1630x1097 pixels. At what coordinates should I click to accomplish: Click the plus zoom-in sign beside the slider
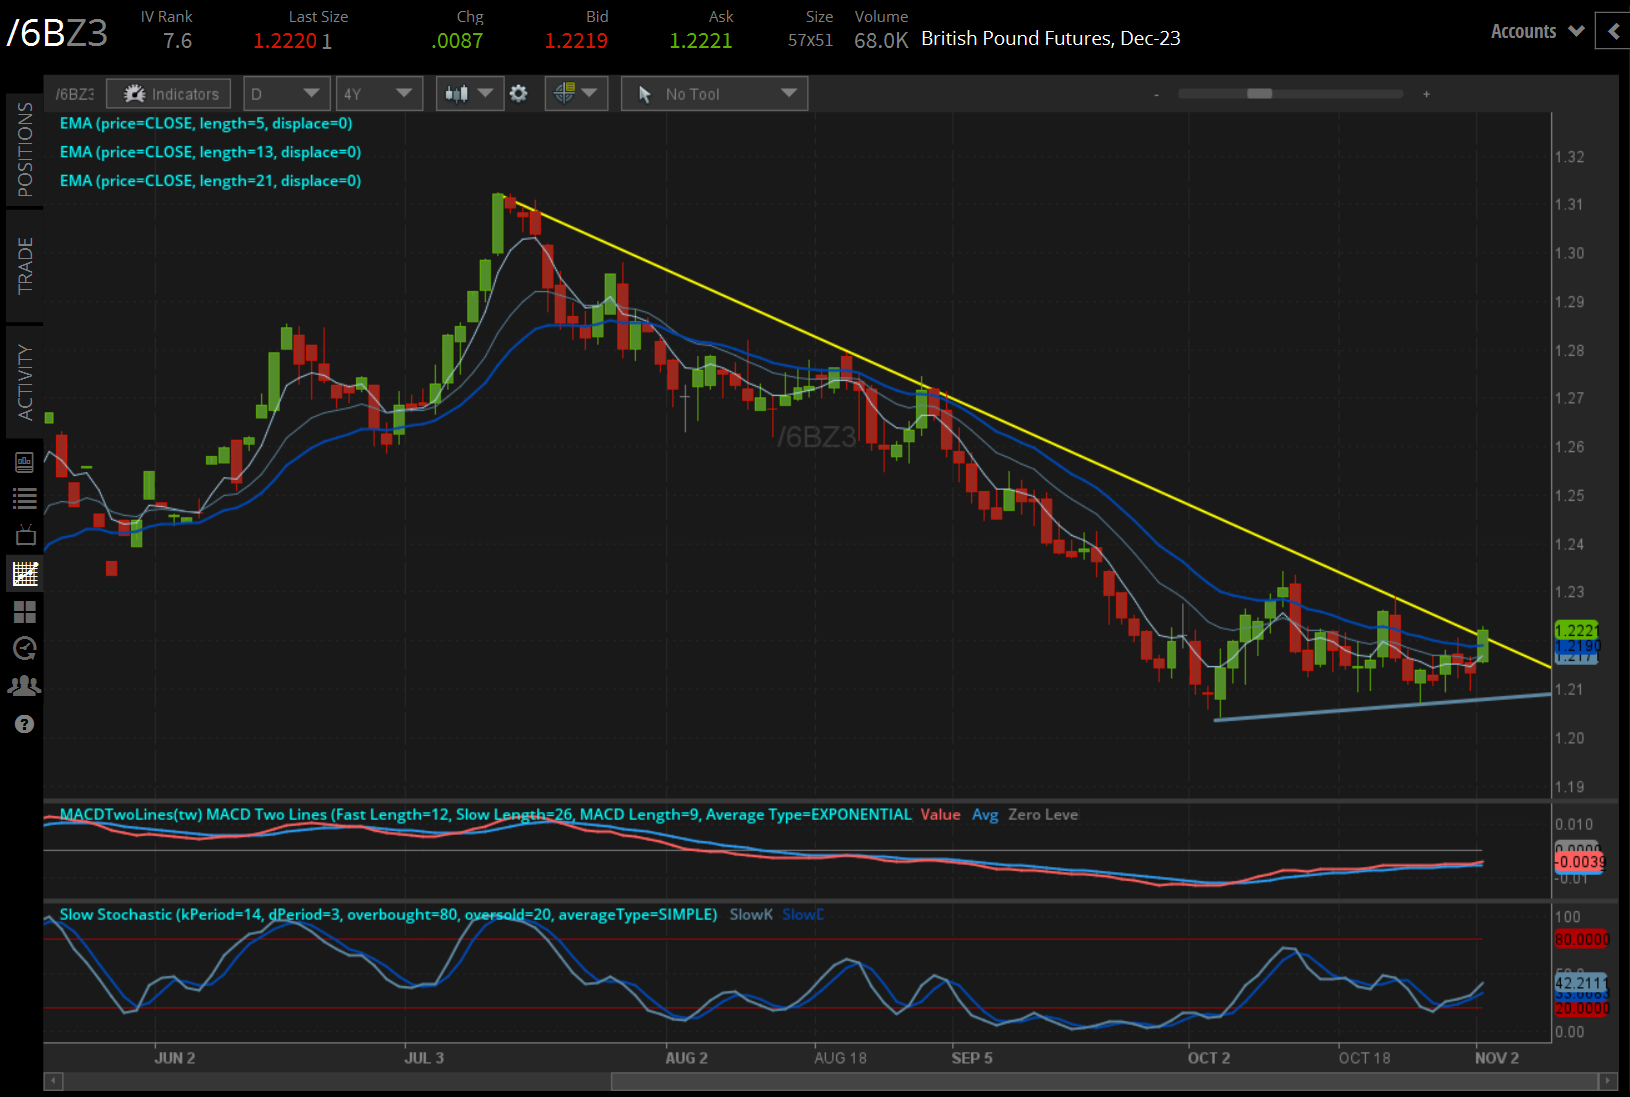(1426, 94)
